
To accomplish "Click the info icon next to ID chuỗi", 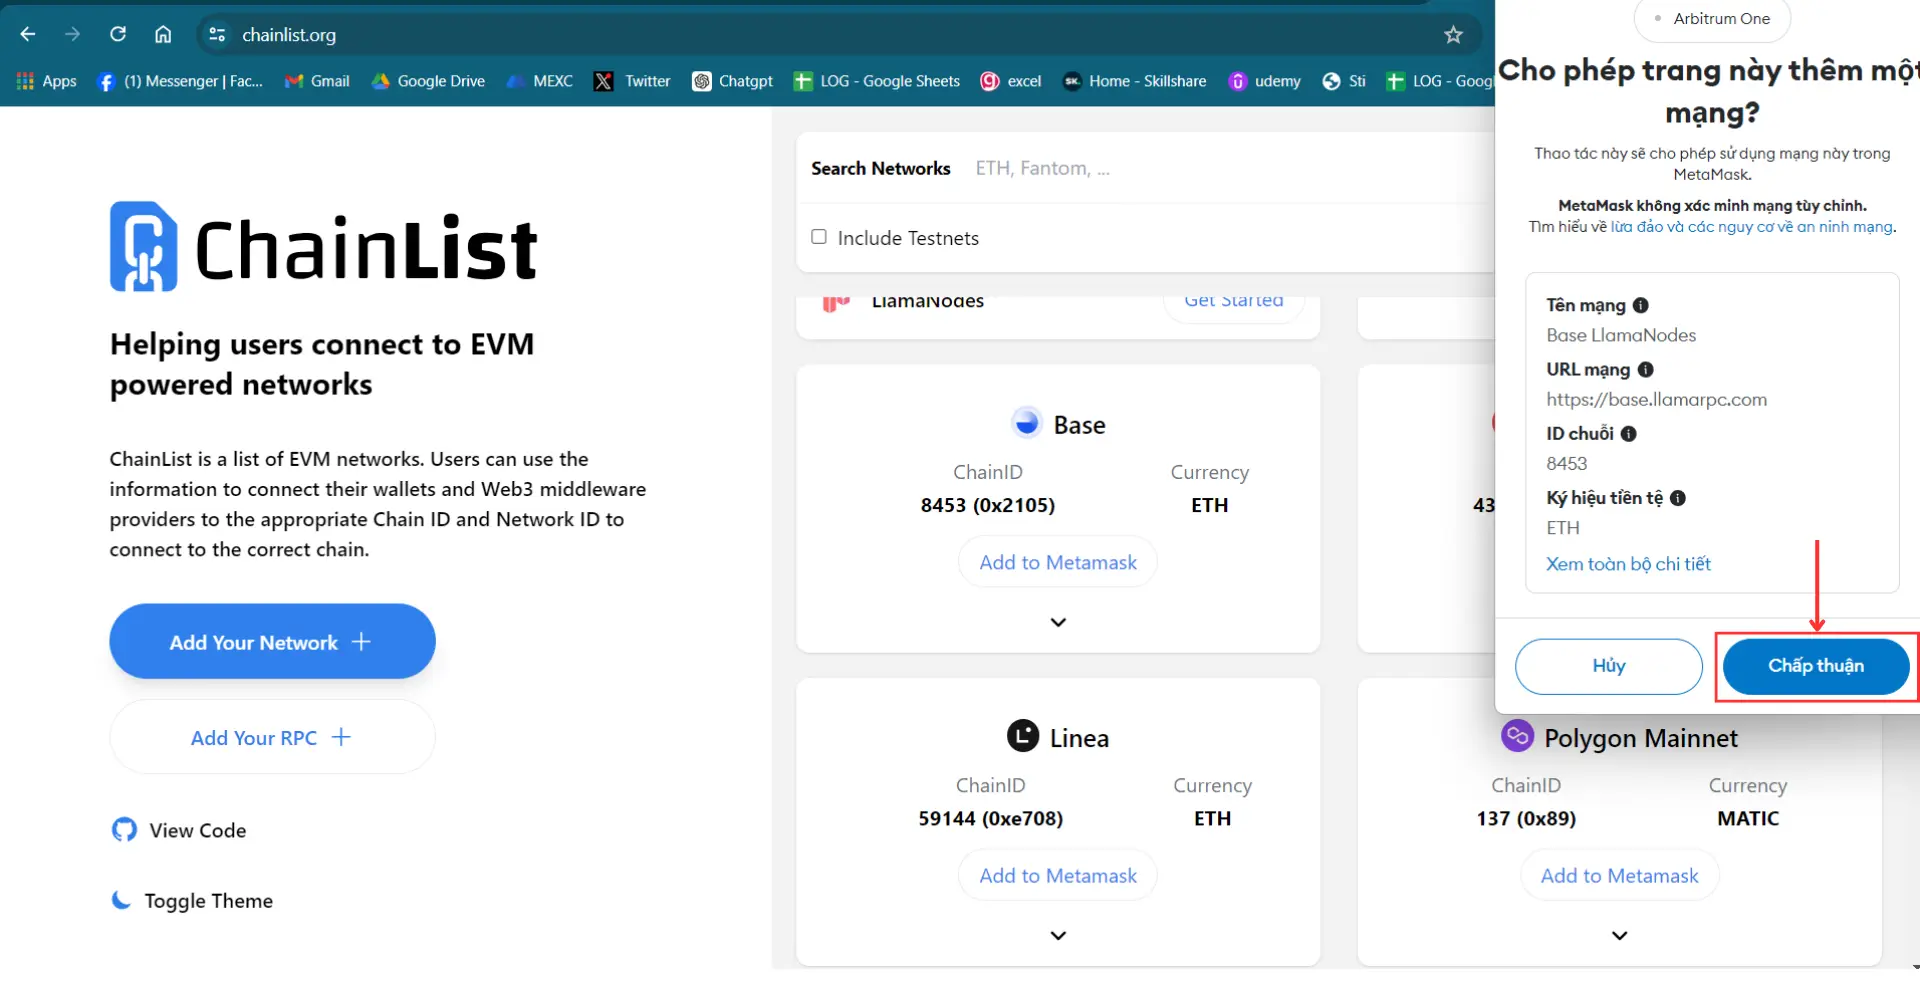I will [x=1628, y=433].
